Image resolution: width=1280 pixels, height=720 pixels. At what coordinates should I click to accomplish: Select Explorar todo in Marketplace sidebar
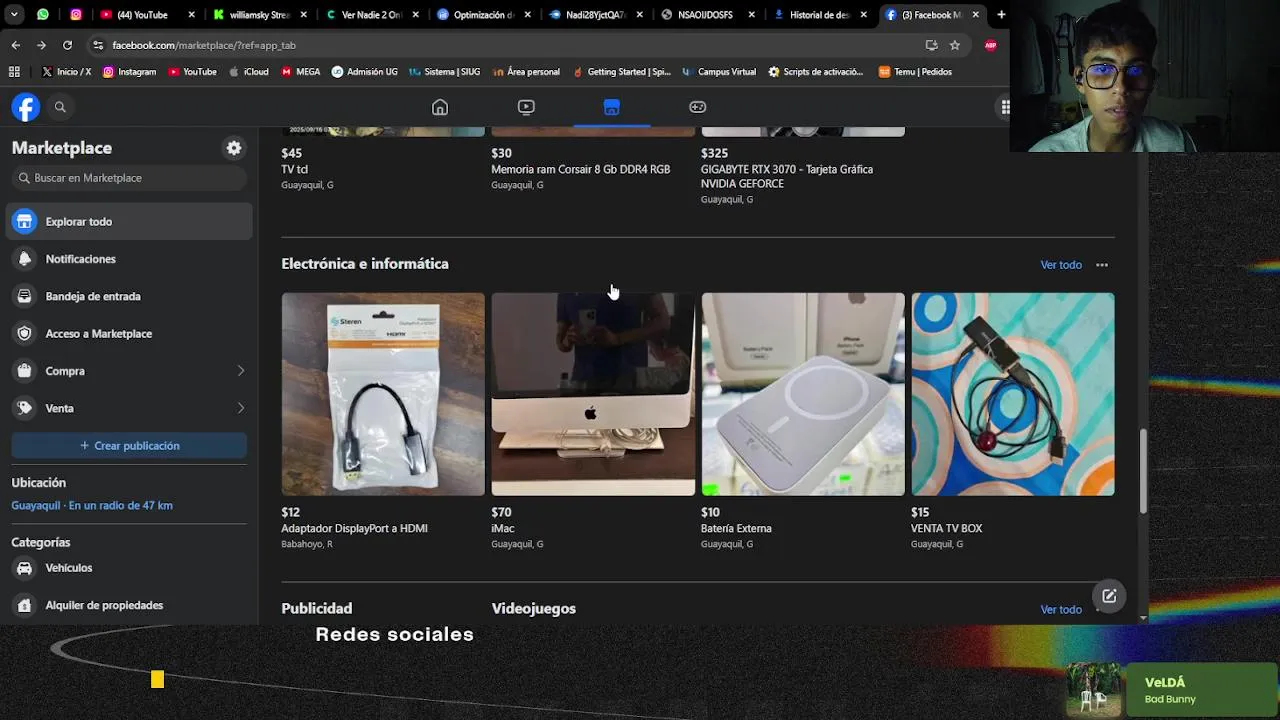coord(129,222)
